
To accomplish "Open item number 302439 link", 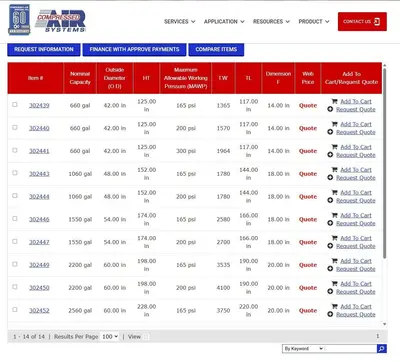I will [x=39, y=105].
